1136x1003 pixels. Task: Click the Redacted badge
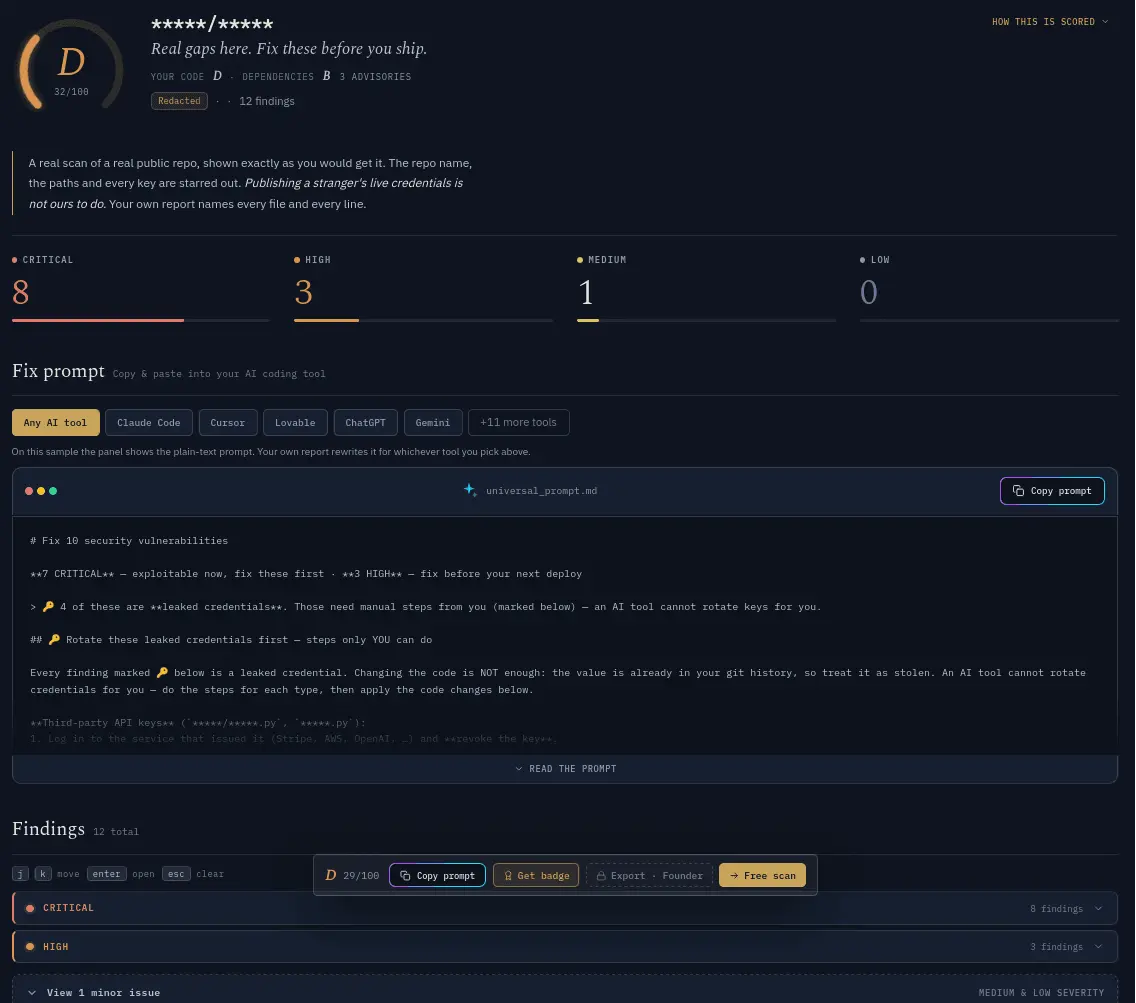pyautogui.click(x=179, y=101)
